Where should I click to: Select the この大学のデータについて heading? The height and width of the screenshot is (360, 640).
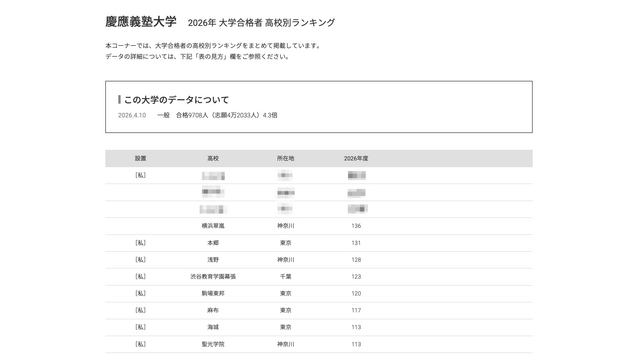176,100
